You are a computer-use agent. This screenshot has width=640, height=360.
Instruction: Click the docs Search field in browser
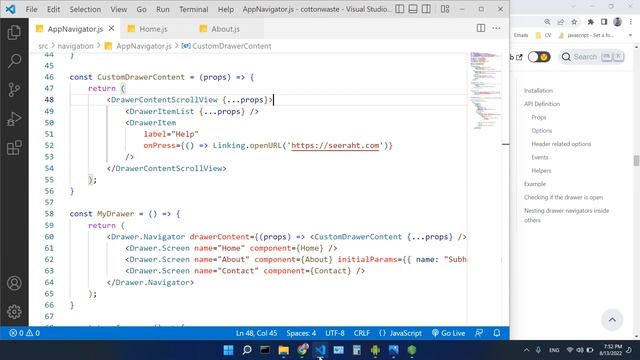[592, 57]
